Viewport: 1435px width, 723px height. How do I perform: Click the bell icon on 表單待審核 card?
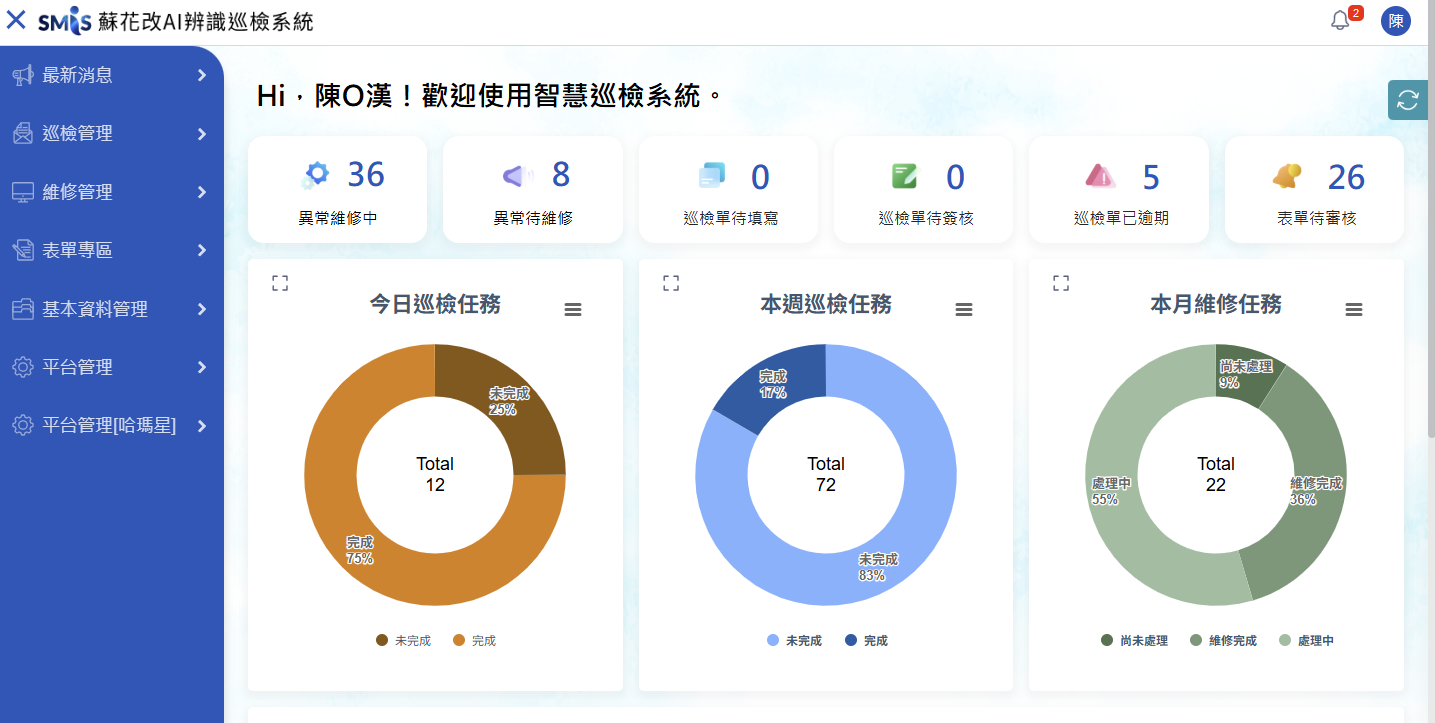[x=1287, y=176]
